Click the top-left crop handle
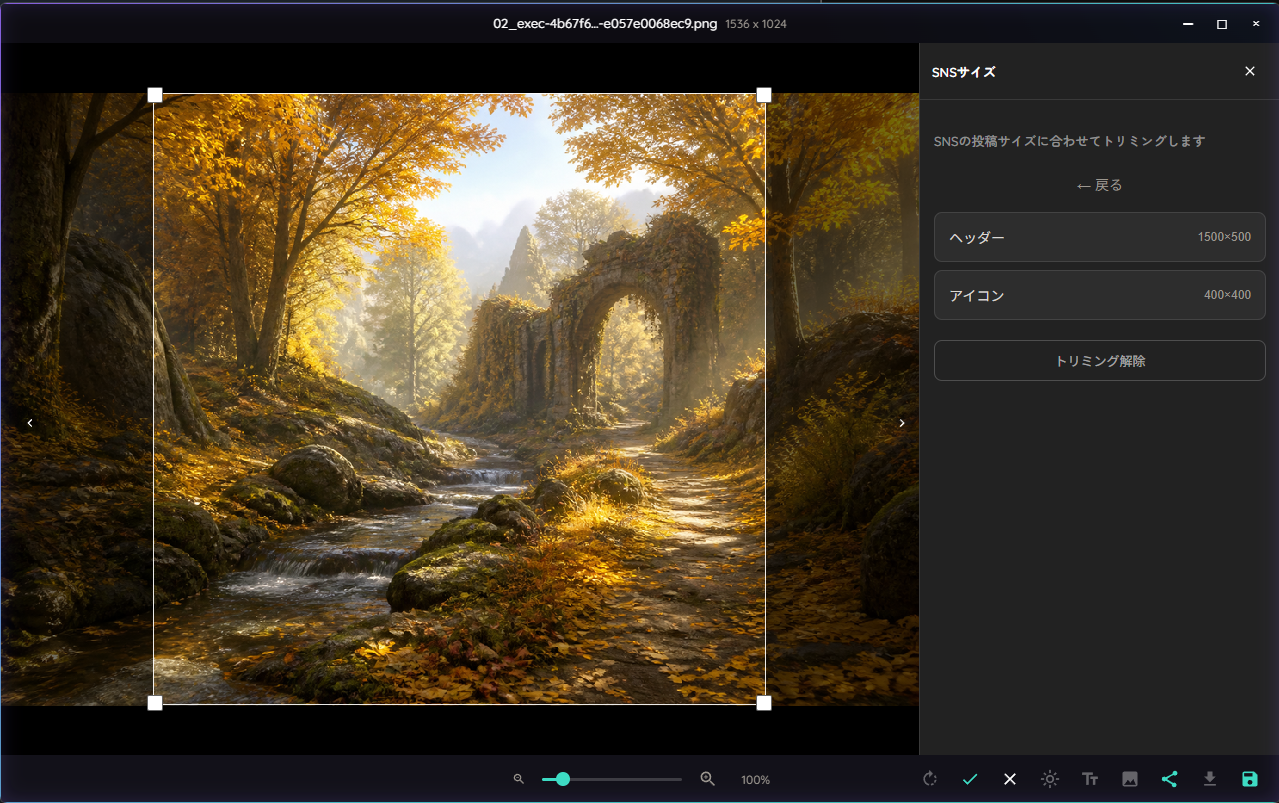Image resolution: width=1279 pixels, height=803 pixels. pyautogui.click(x=155, y=95)
